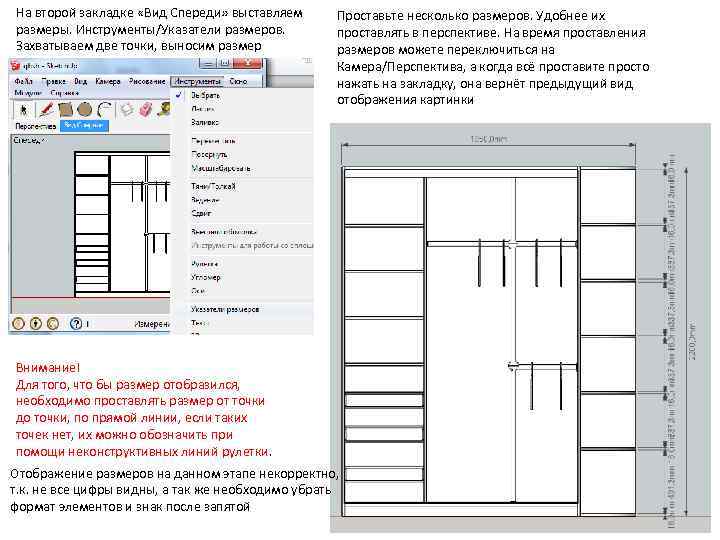Viewport: 720px width, 540px height.
Task: Select the highlighted Вид Спереди scene tab
Action: (84, 125)
